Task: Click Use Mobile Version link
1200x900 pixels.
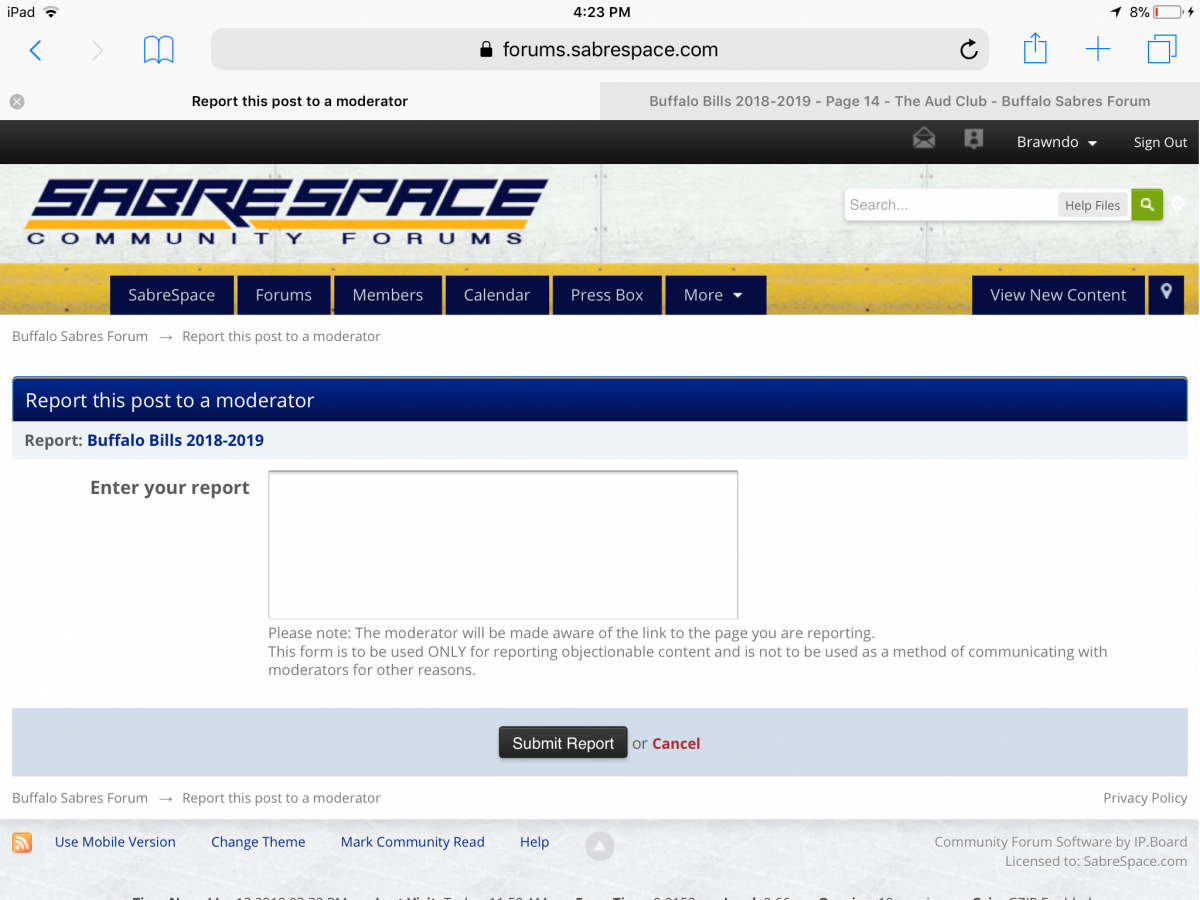Action: 115,842
